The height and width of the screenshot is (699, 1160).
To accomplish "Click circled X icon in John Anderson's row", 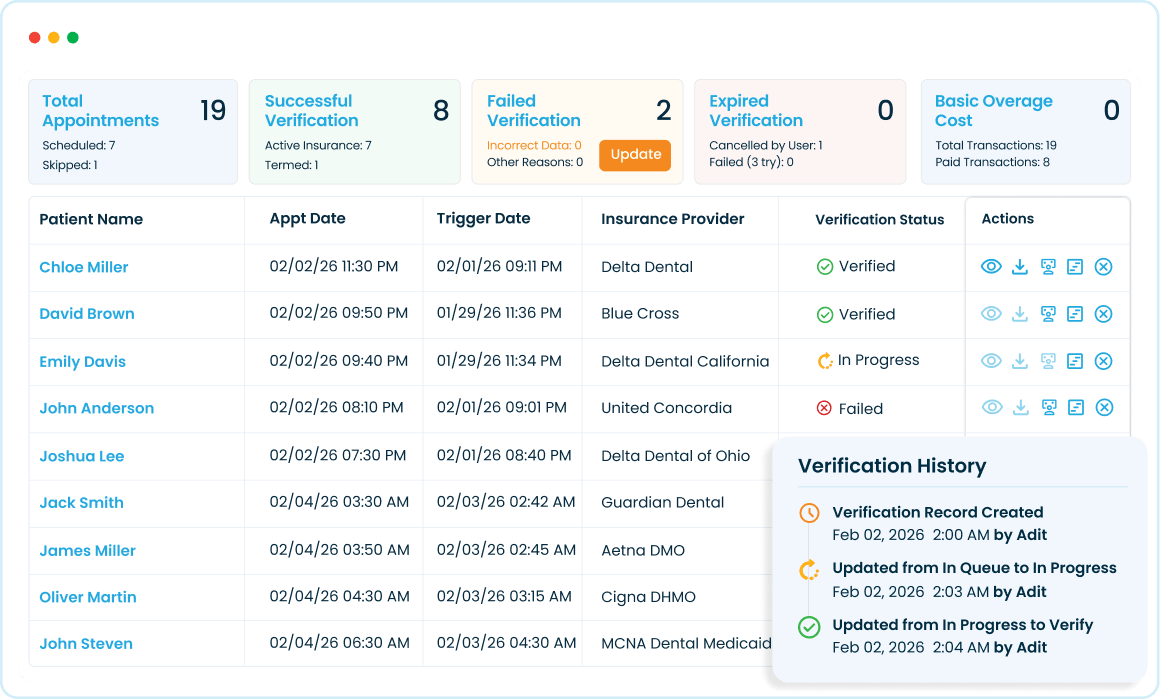I will pyautogui.click(x=1104, y=408).
